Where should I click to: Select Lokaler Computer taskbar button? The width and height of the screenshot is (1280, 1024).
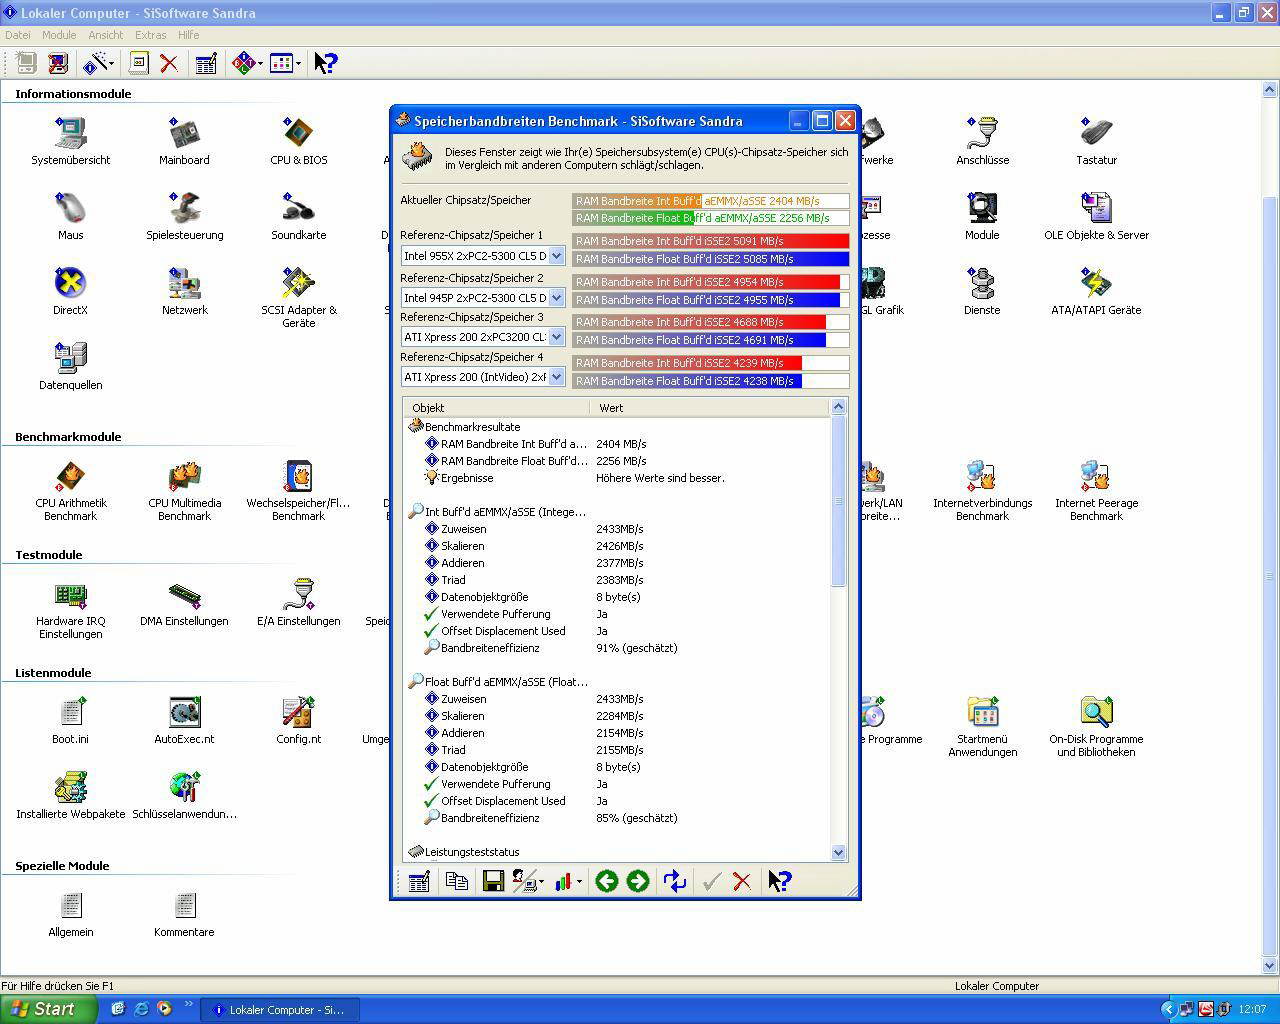(x=279, y=1010)
